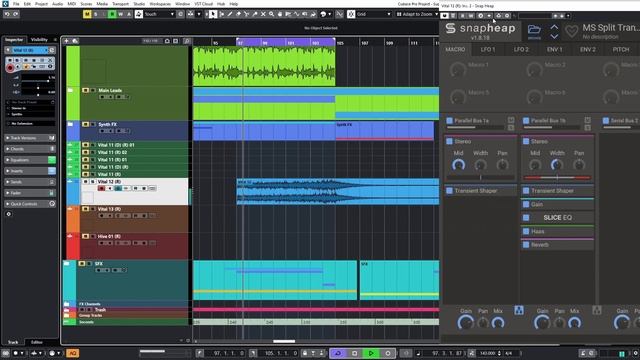Open inspector setup gear icon
This screenshot has height=360, width=640.
click(x=9, y=214)
